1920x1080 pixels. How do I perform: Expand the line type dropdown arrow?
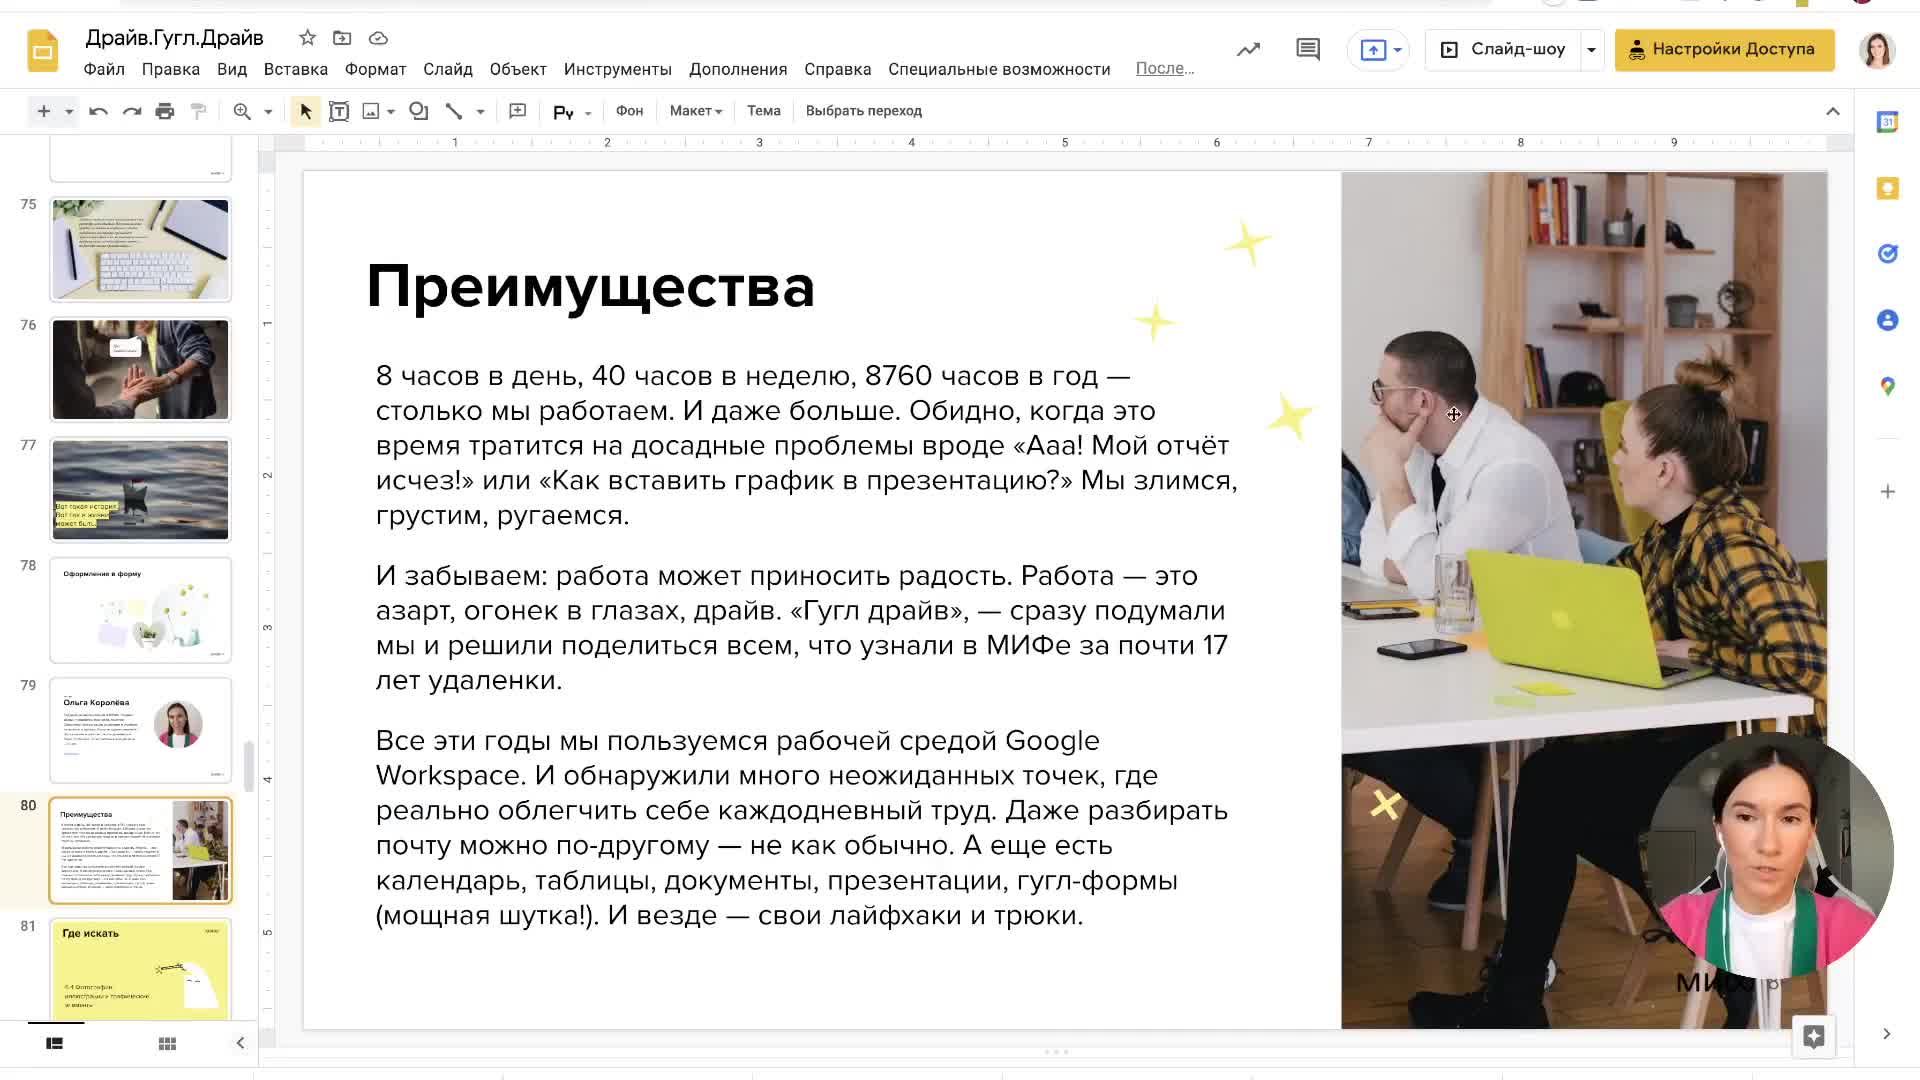481,112
